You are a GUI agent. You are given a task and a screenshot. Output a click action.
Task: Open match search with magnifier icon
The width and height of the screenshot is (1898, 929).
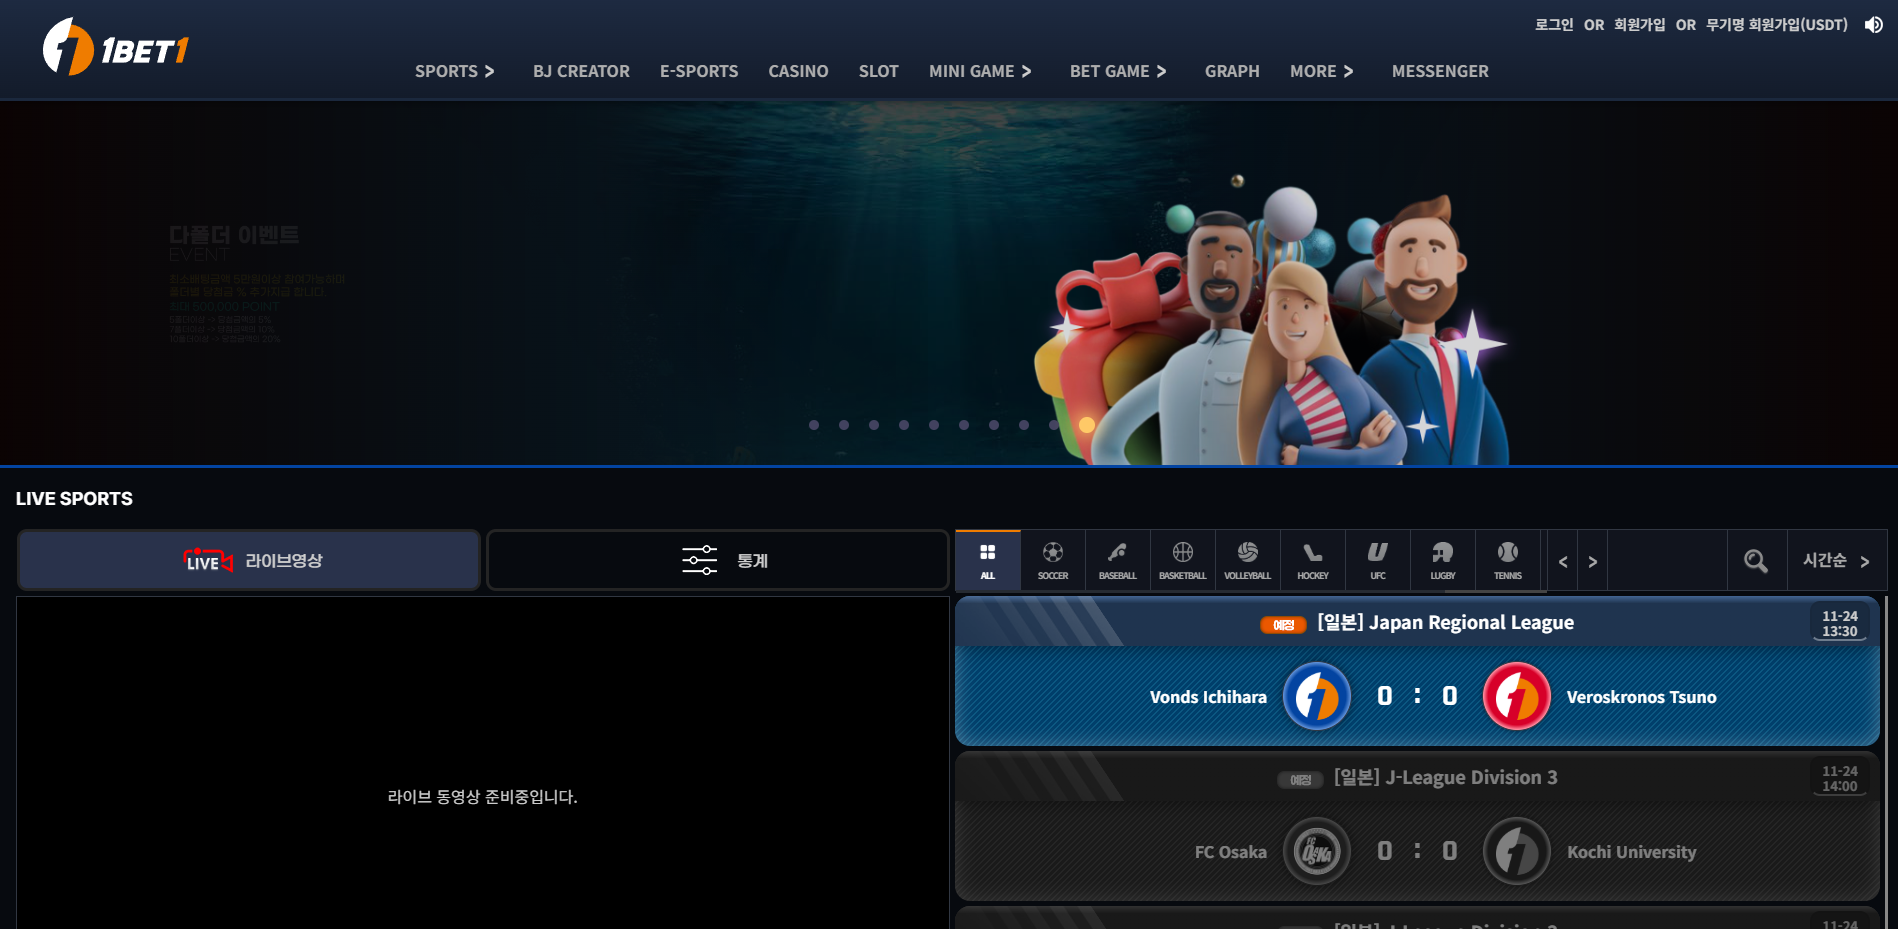pyautogui.click(x=1755, y=561)
